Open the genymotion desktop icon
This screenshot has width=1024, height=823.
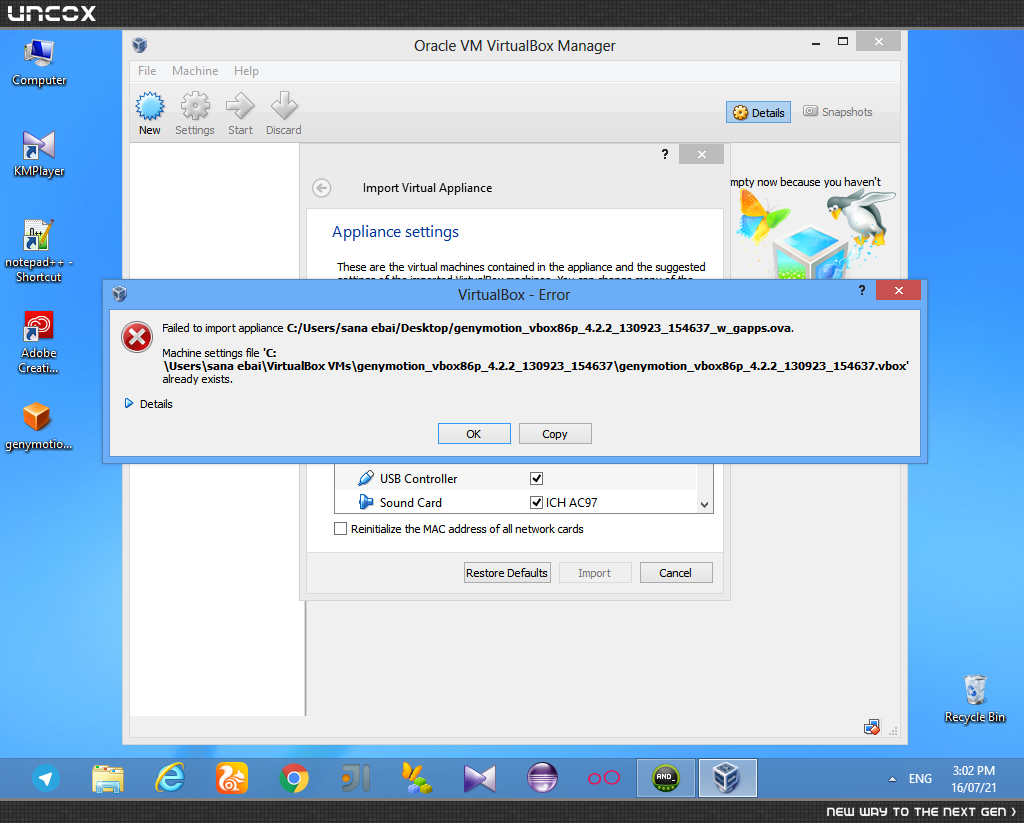click(39, 426)
